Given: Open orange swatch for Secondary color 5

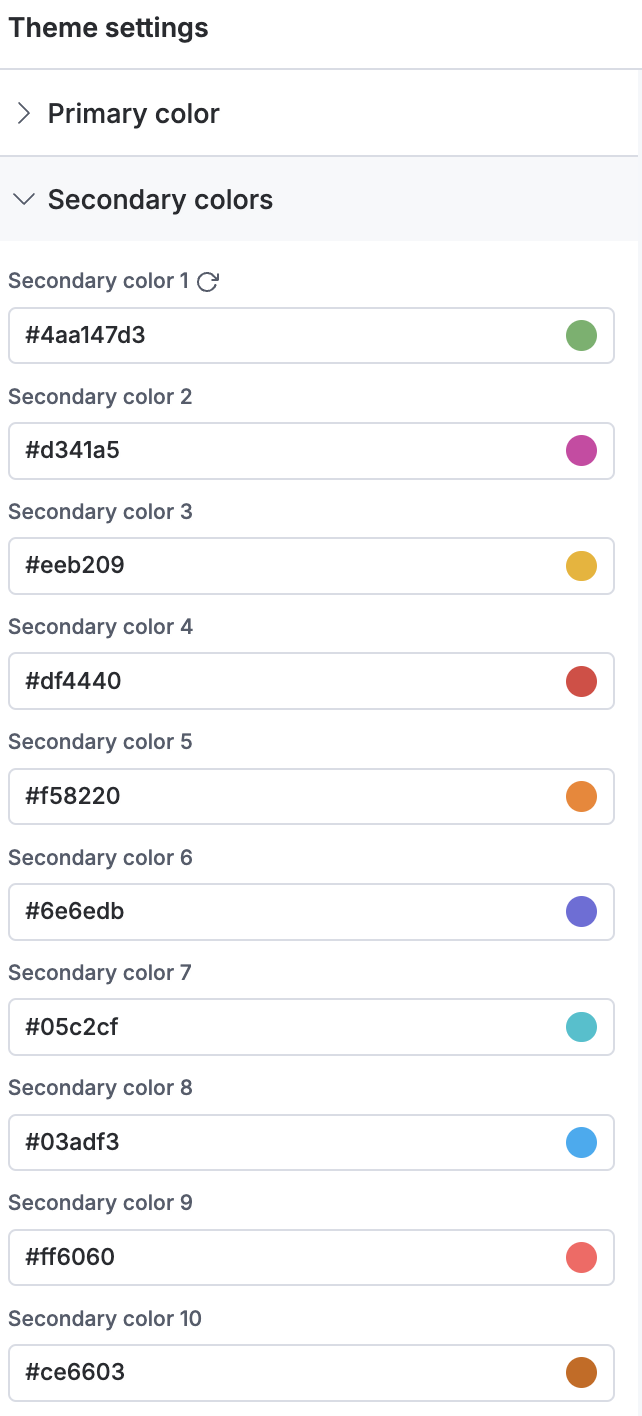Looking at the screenshot, I should (581, 796).
